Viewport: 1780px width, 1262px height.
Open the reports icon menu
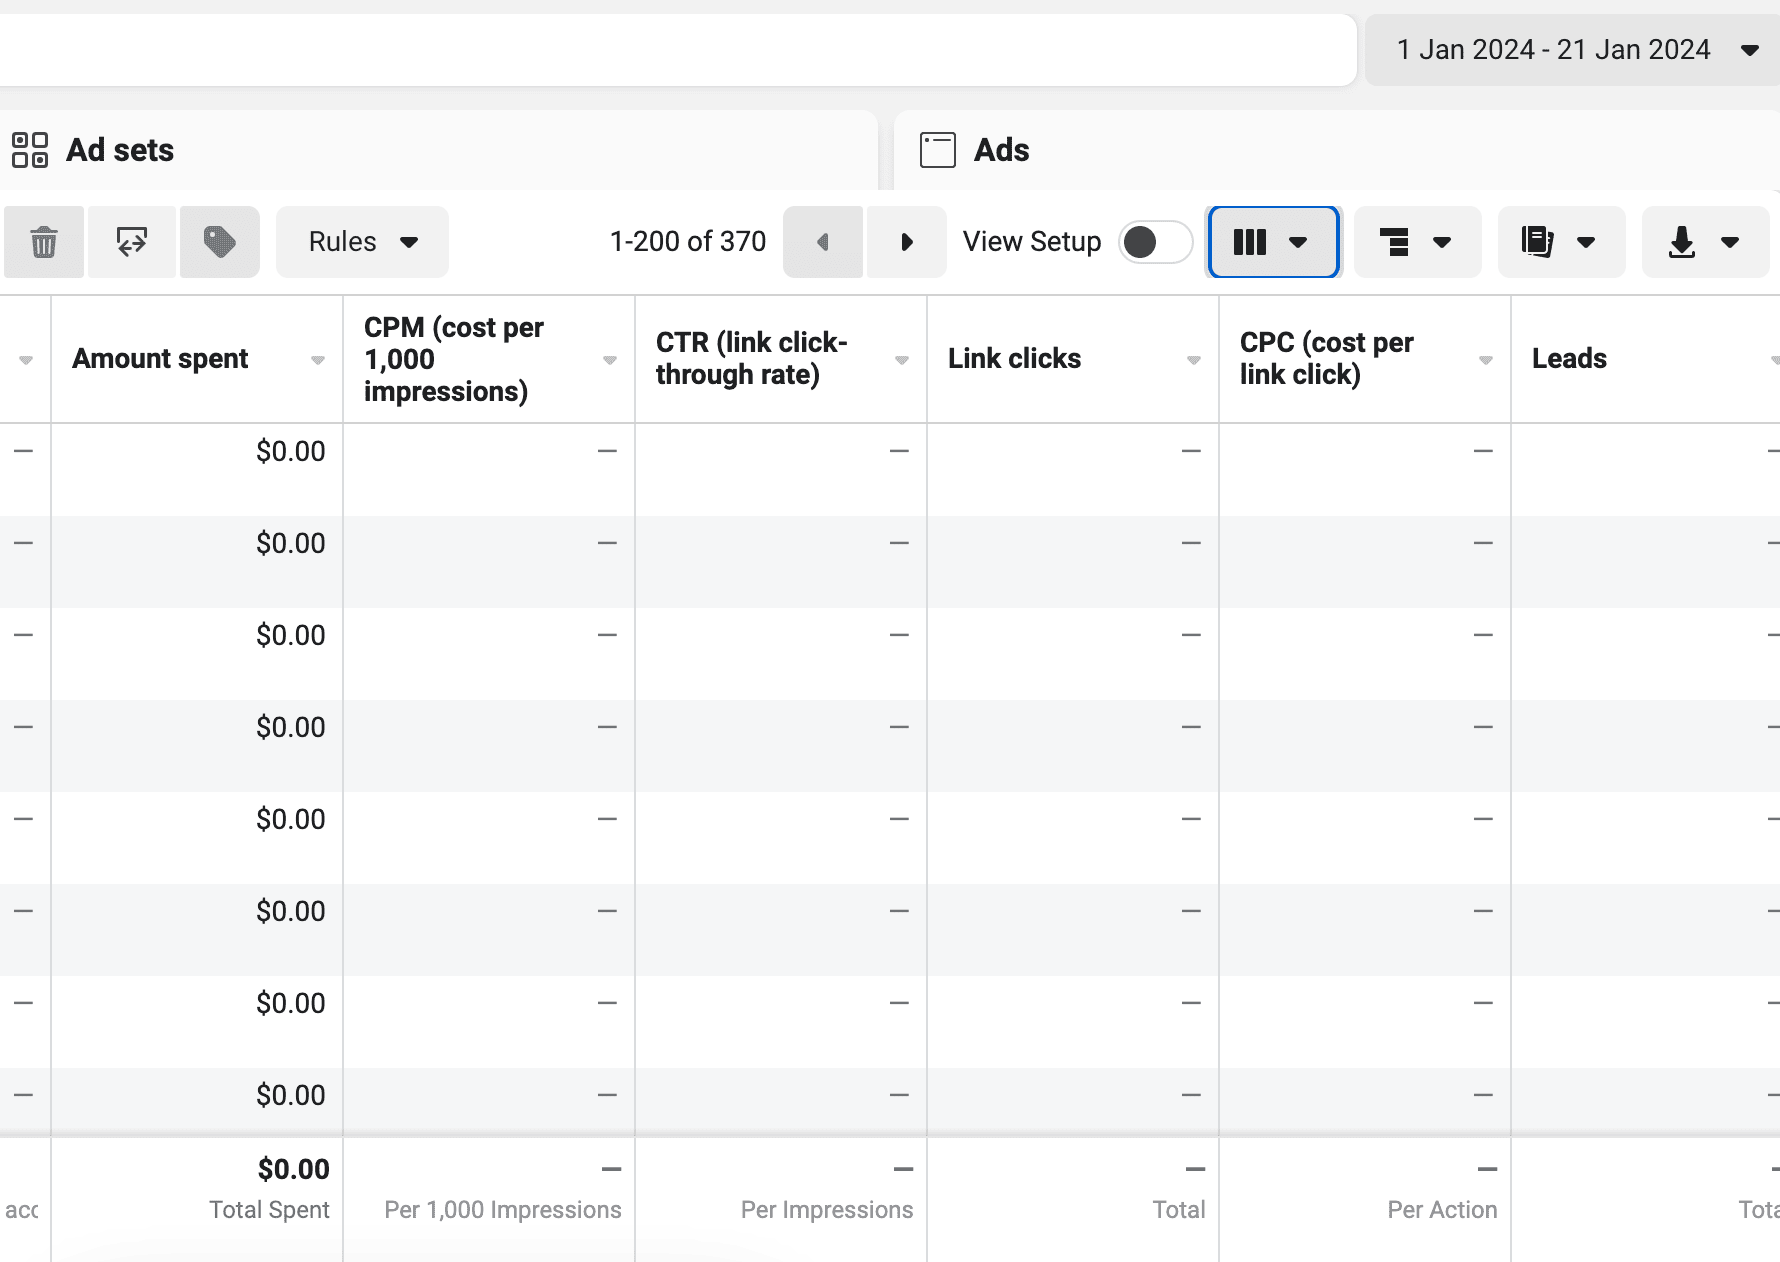(x=1561, y=242)
